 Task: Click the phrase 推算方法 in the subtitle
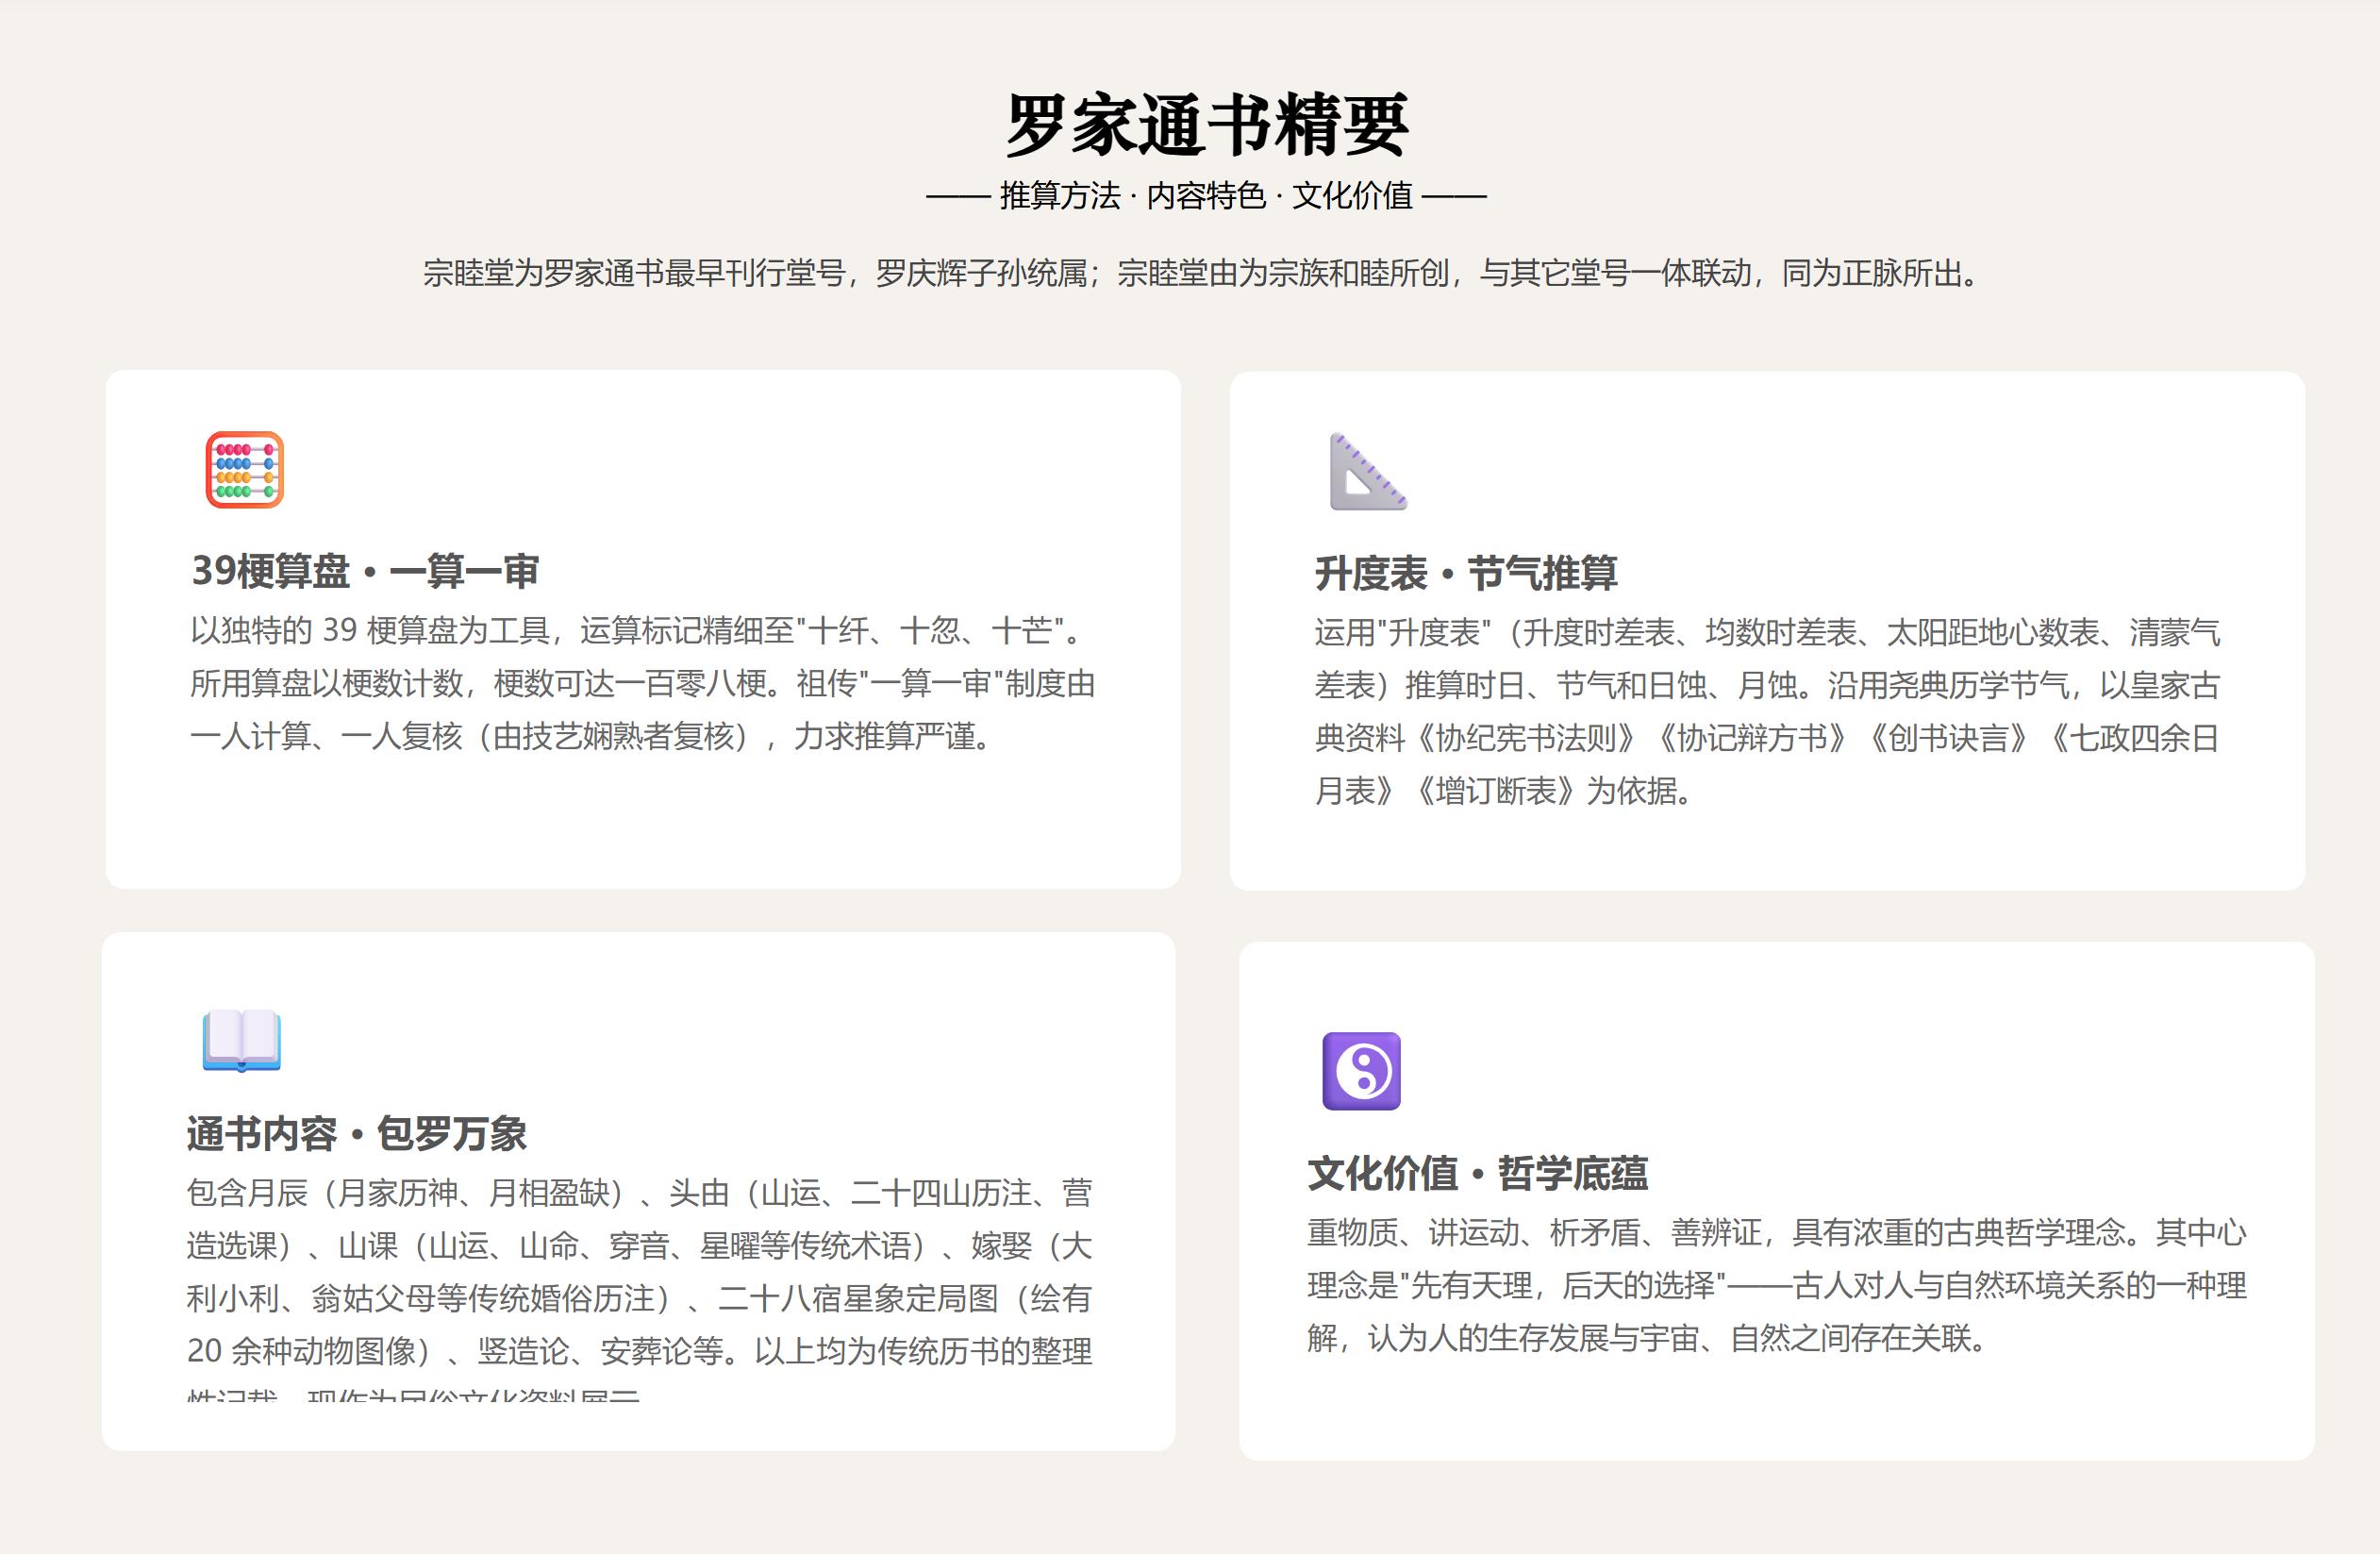[1060, 196]
